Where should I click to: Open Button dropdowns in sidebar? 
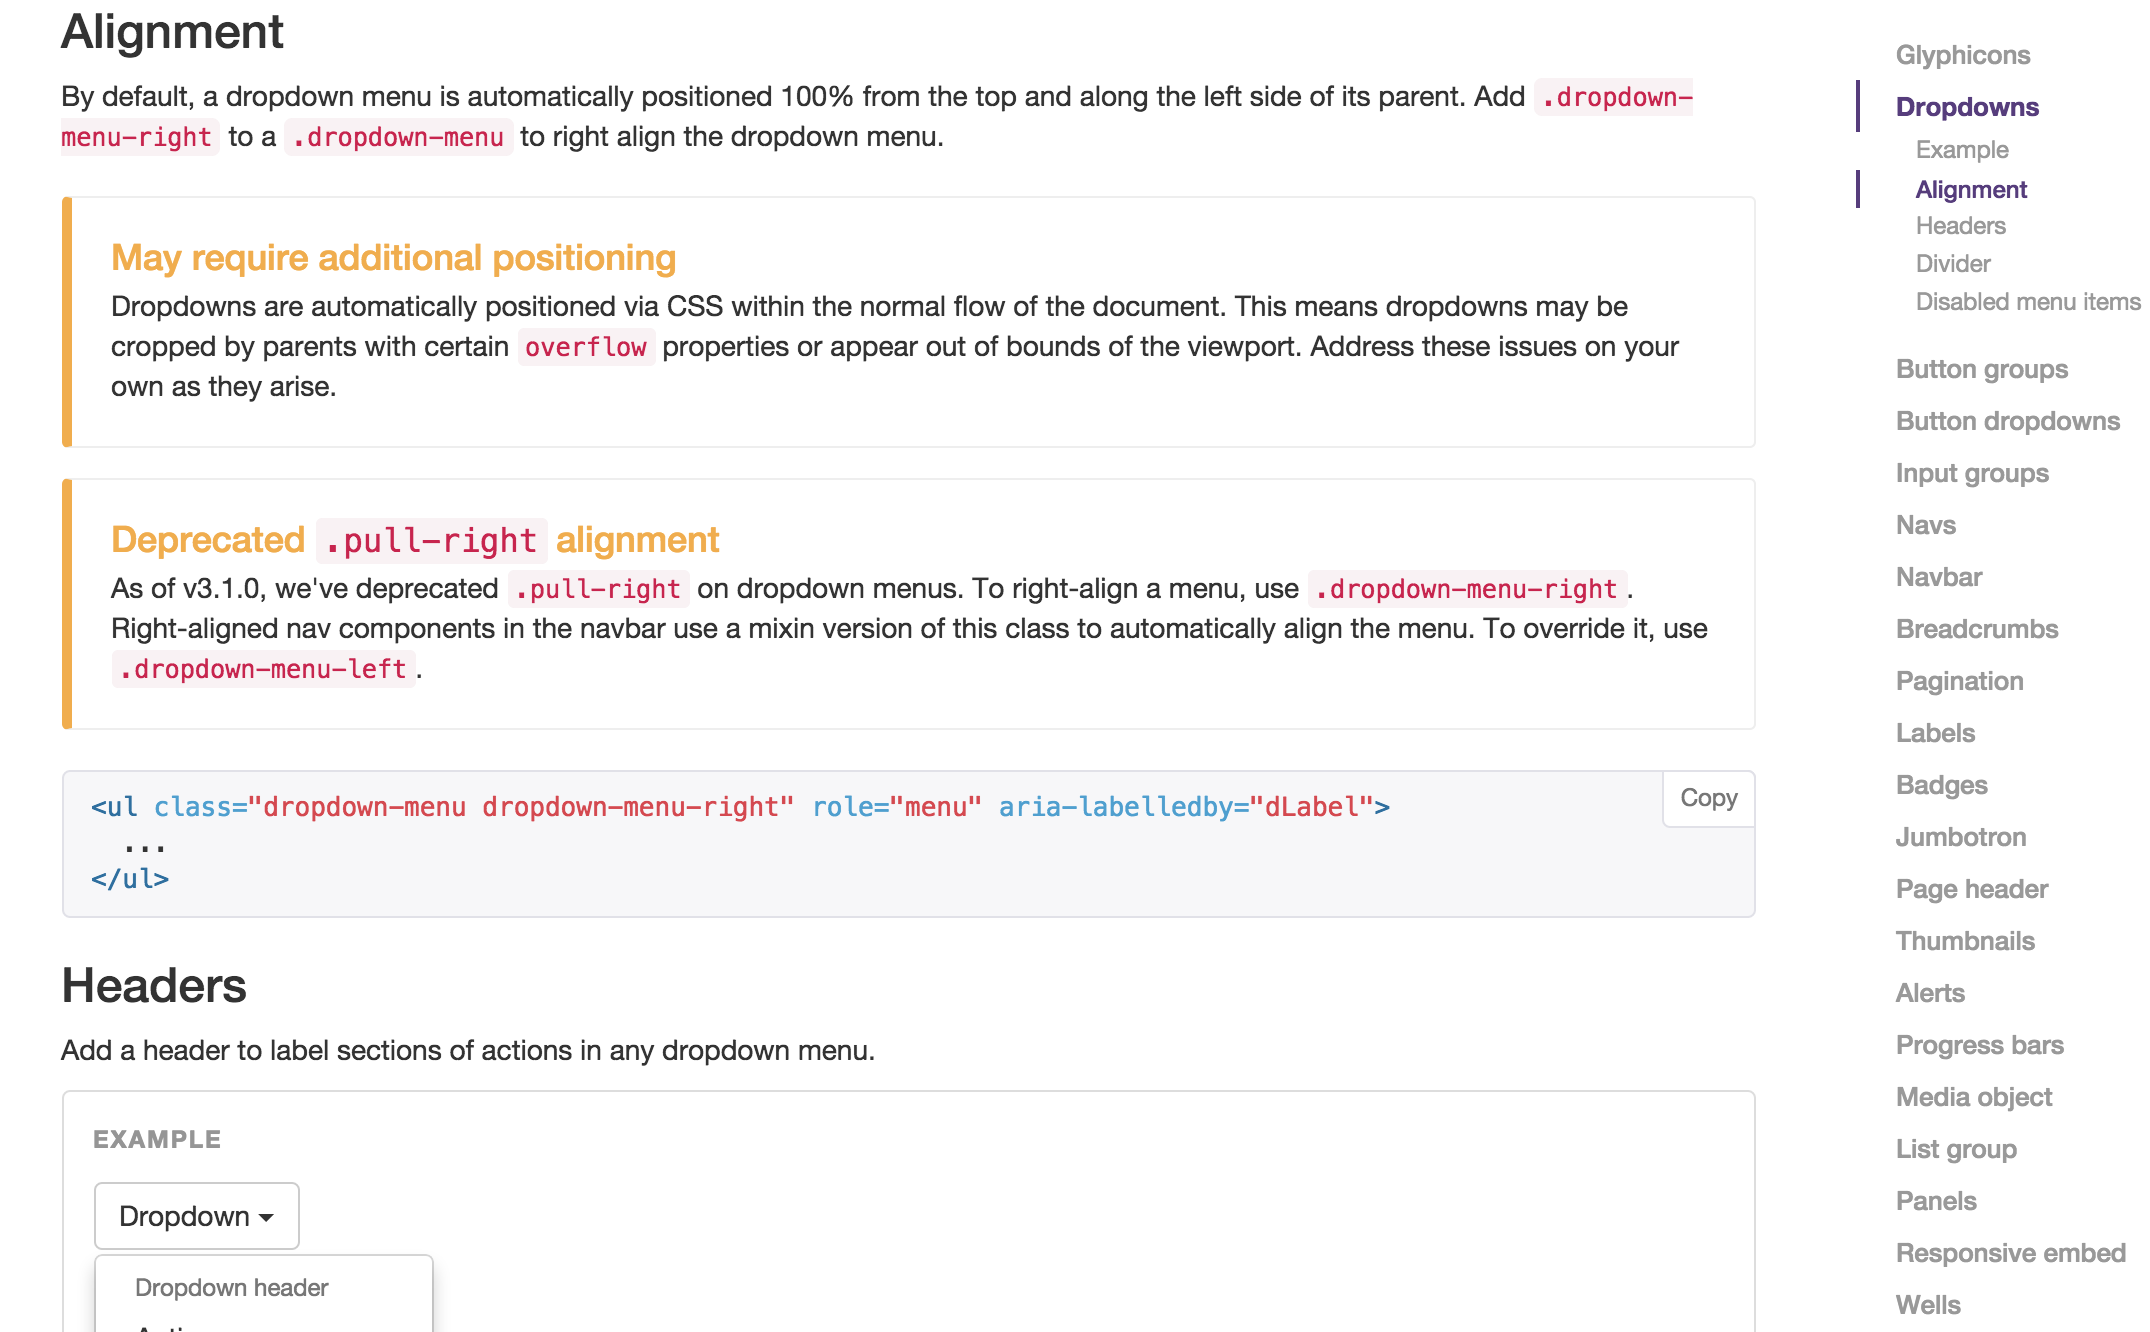tap(2007, 421)
